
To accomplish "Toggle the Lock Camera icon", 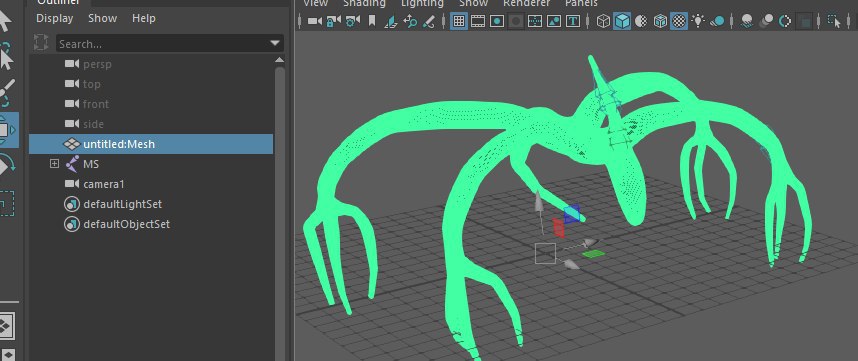I will 334,21.
